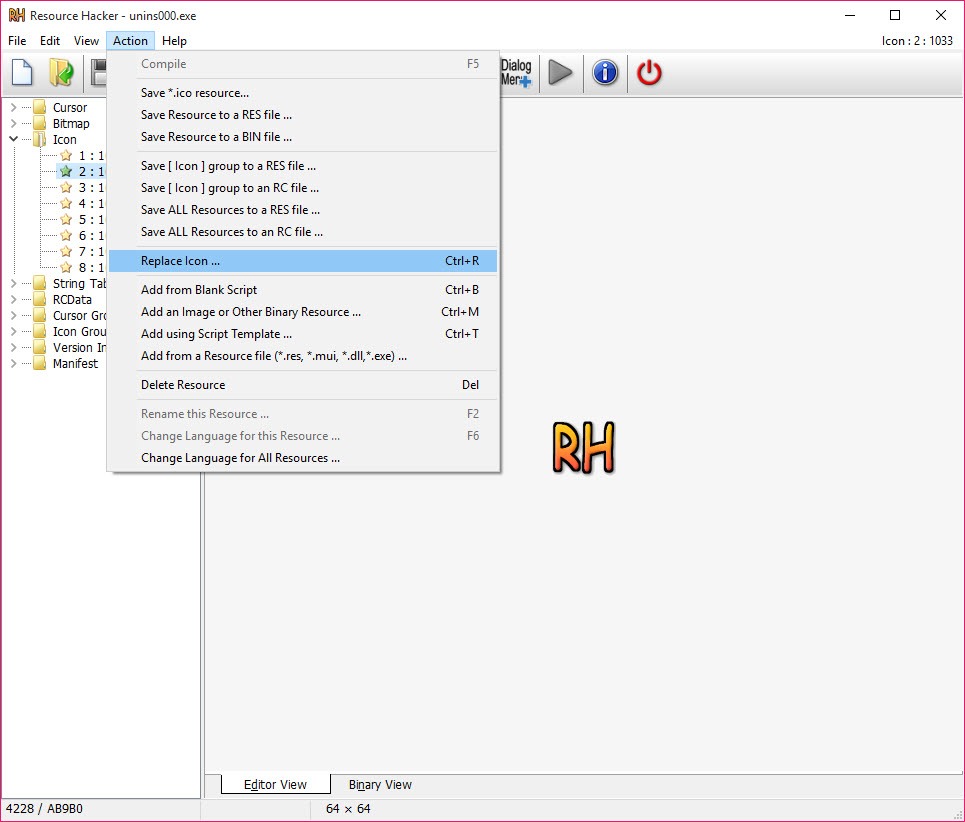Expand the Version Info tree node
The width and height of the screenshot is (965, 822).
pos(14,348)
